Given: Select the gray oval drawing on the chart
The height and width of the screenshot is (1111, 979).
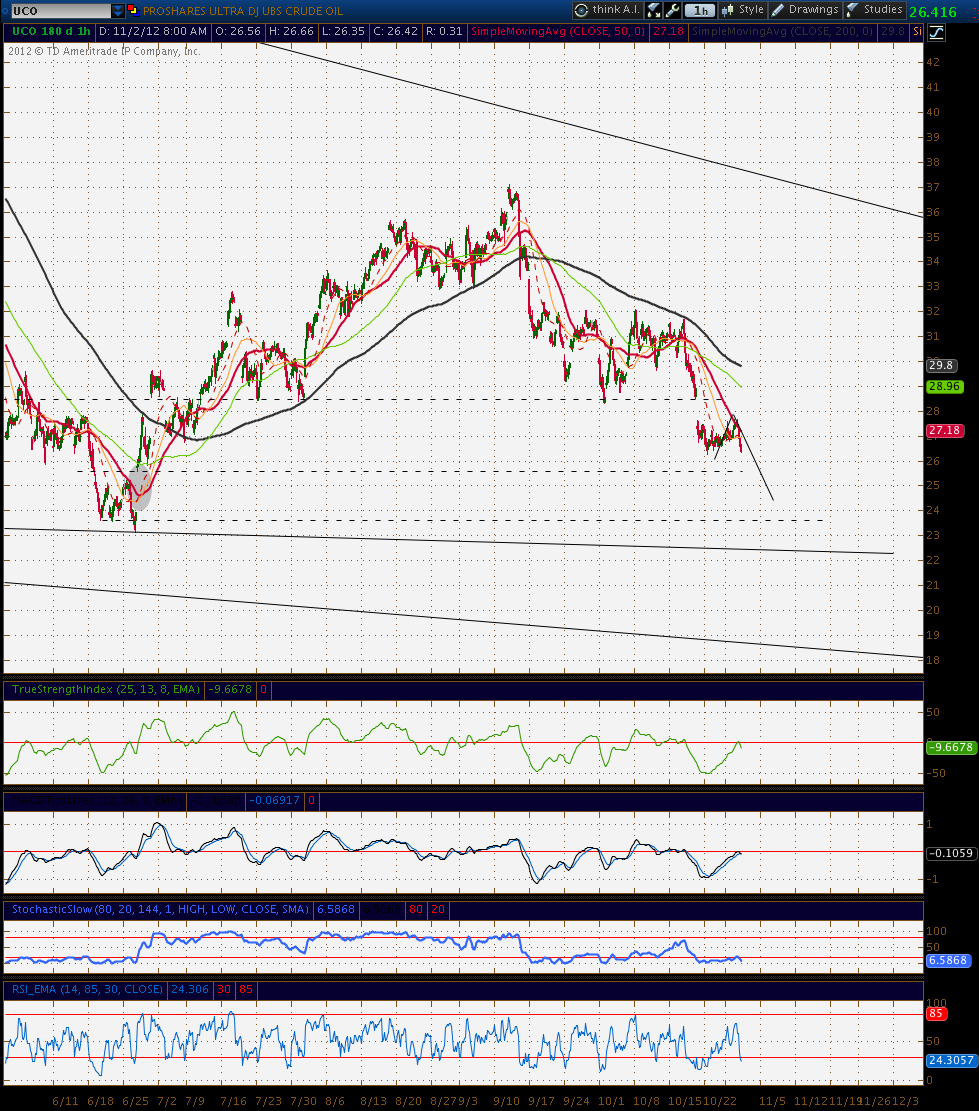Looking at the screenshot, I should click(140, 487).
